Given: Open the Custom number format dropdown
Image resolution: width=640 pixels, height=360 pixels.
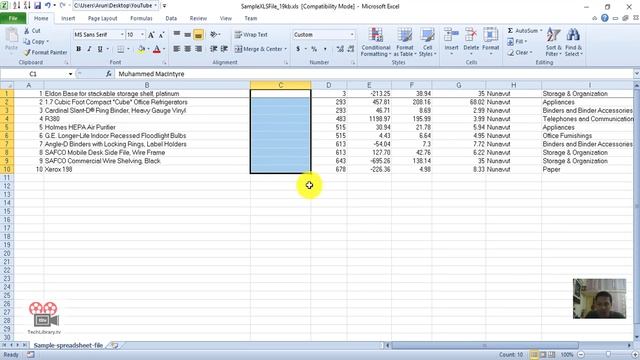Looking at the screenshot, I should [352, 35].
